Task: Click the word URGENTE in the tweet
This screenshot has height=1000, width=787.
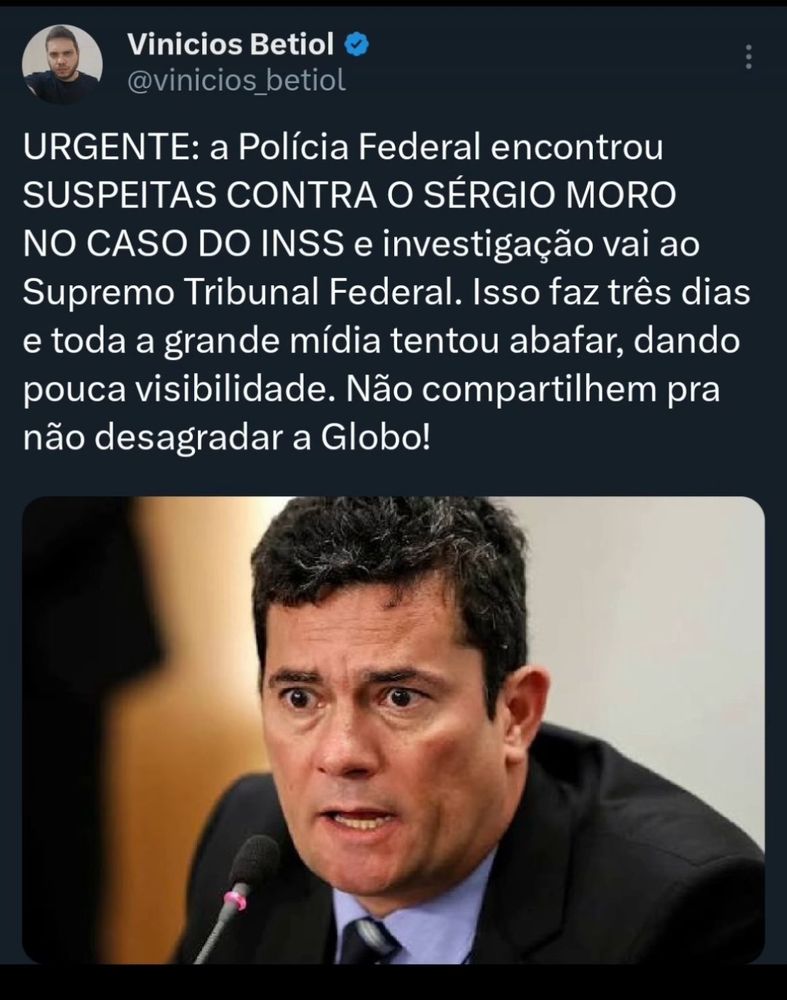Action: pyautogui.click(x=104, y=147)
